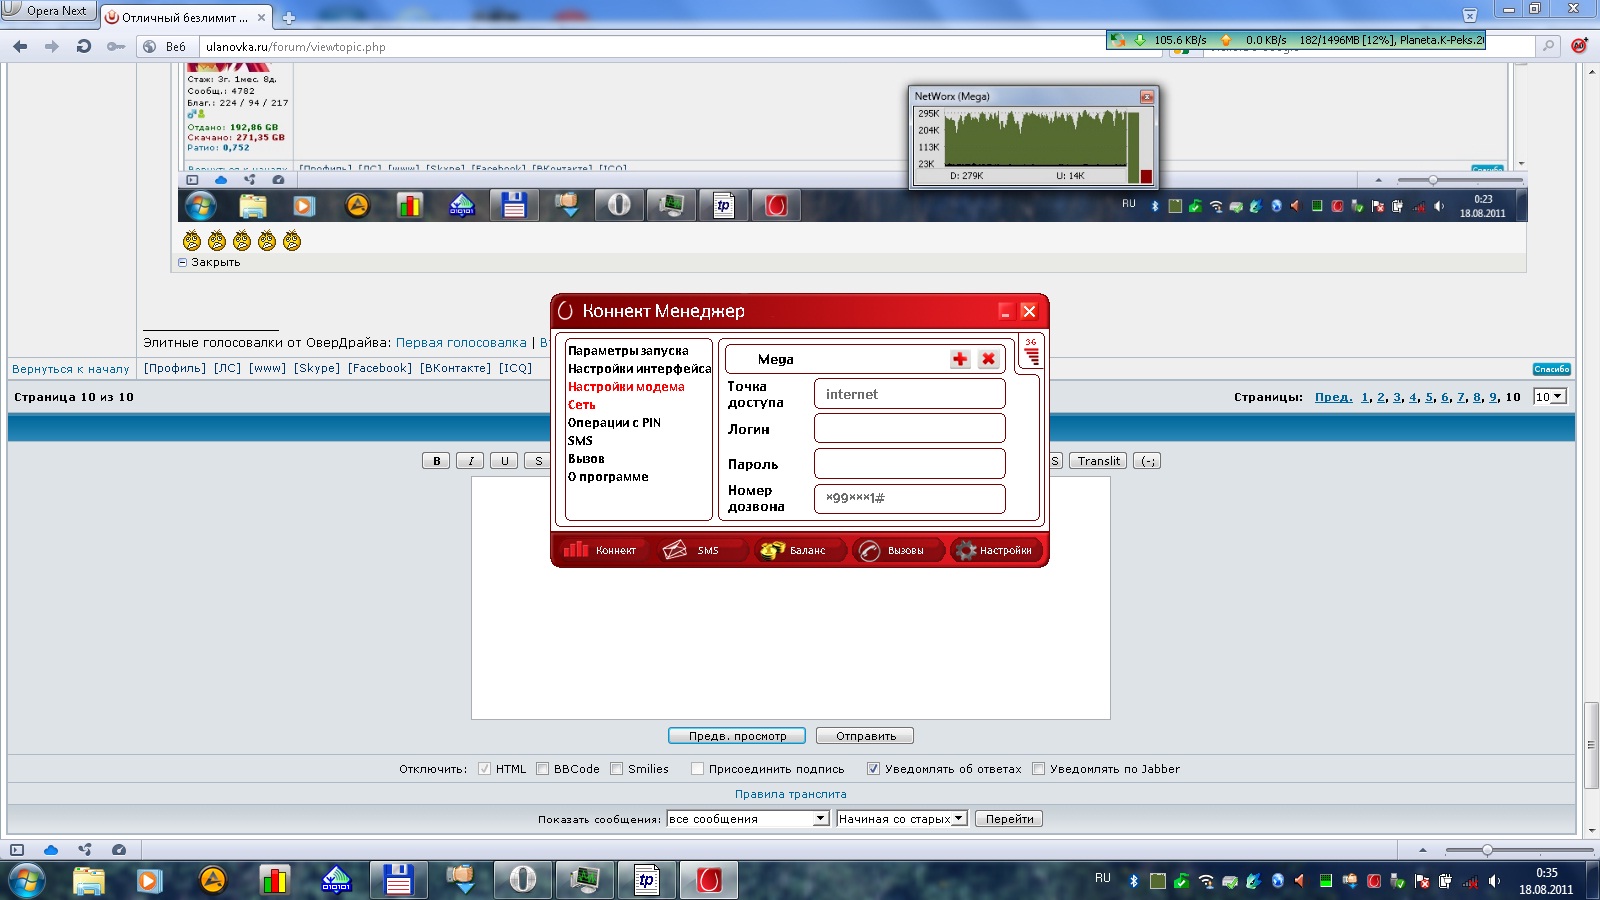This screenshot has height=900, width=1600.
Task: Enable Уведомлять по Jabber checkbox
Action: (1038, 769)
